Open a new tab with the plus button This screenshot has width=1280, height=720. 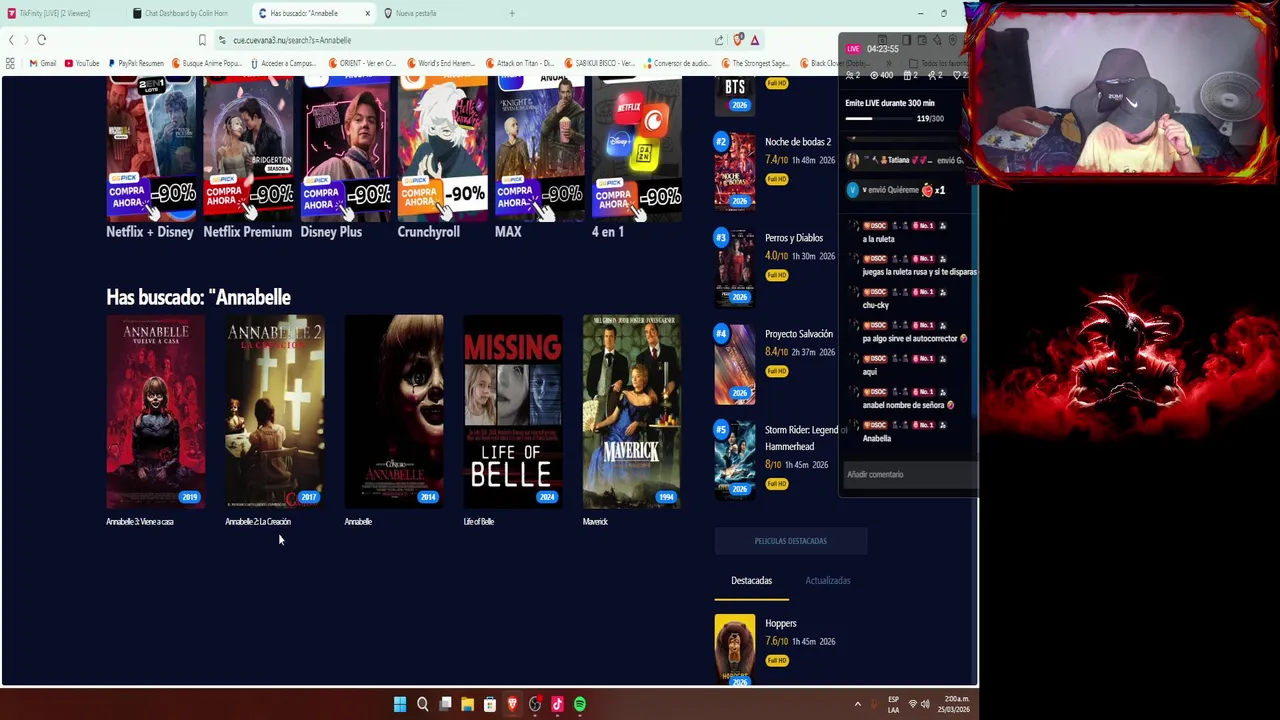pyautogui.click(x=511, y=13)
